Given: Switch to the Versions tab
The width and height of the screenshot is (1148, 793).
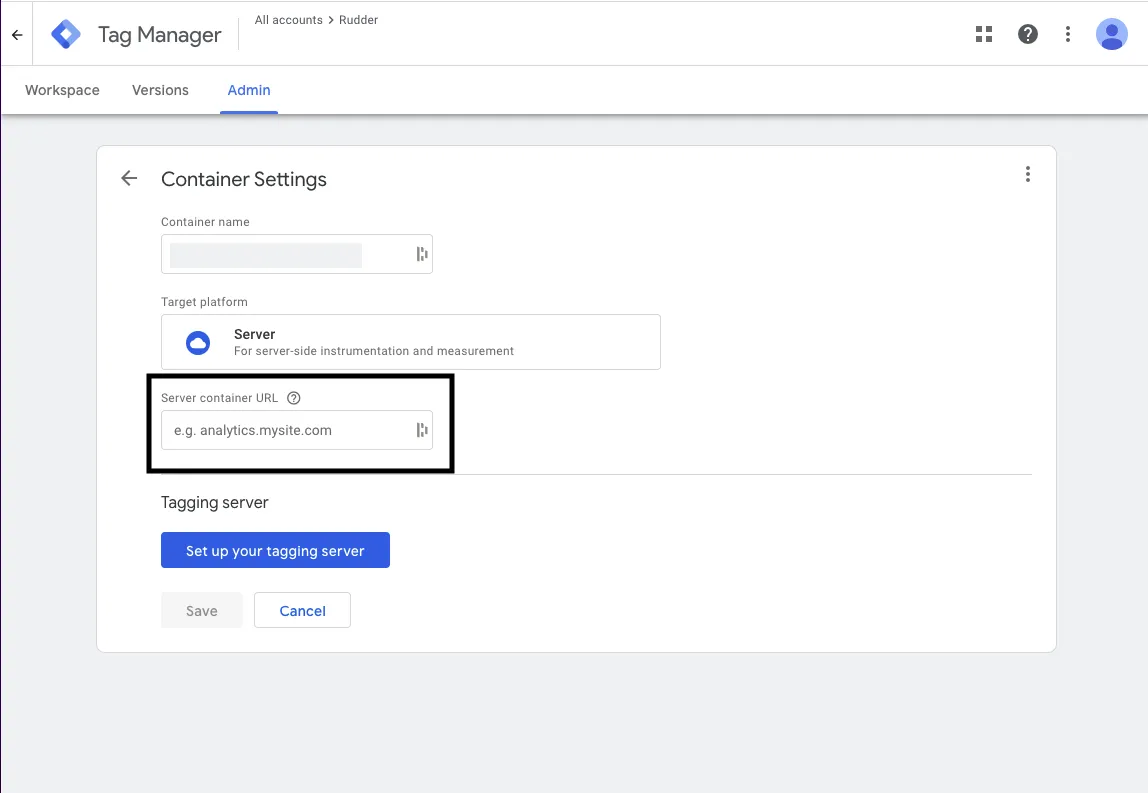Looking at the screenshot, I should coord(160,90).
